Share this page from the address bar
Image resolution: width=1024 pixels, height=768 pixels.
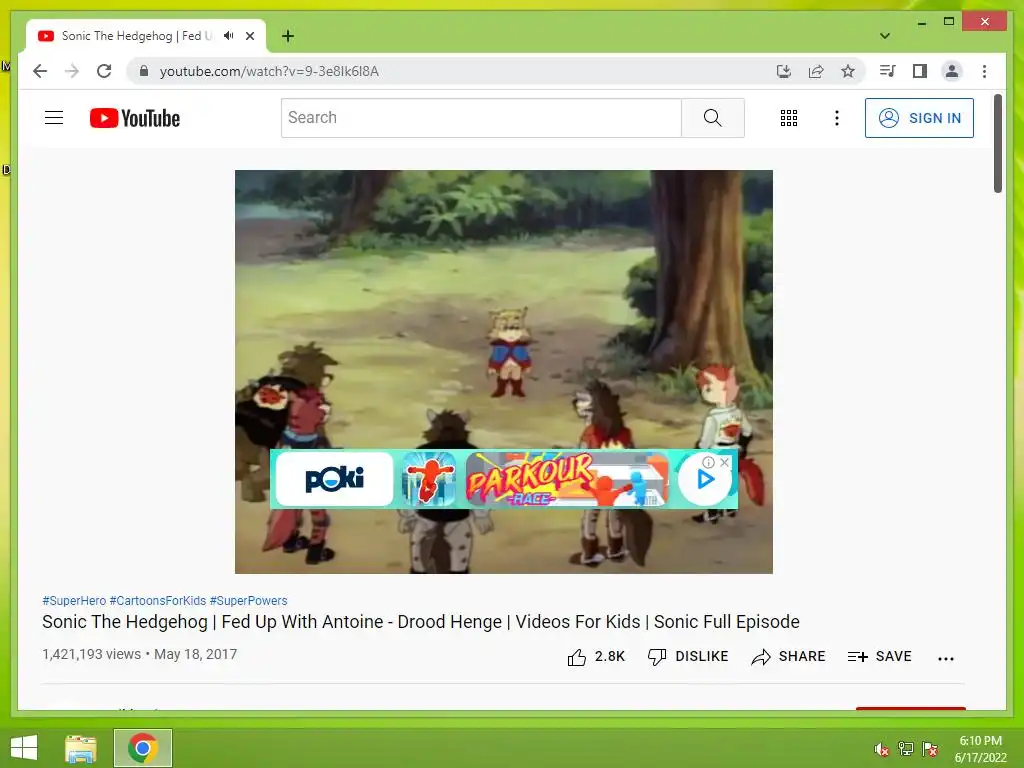tap(816, 71)
